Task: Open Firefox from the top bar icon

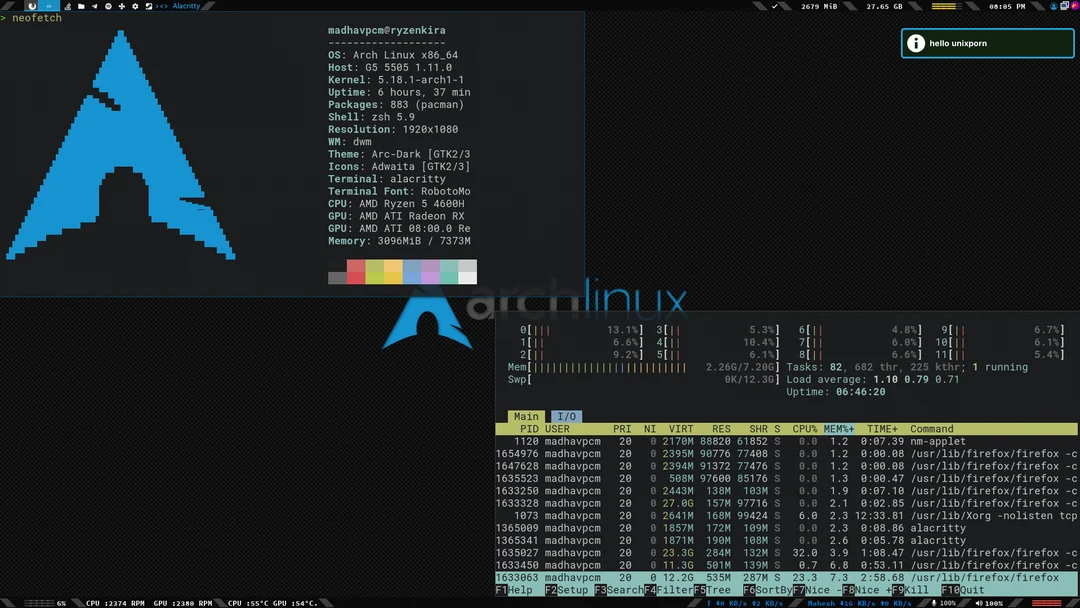Action: 32,6
